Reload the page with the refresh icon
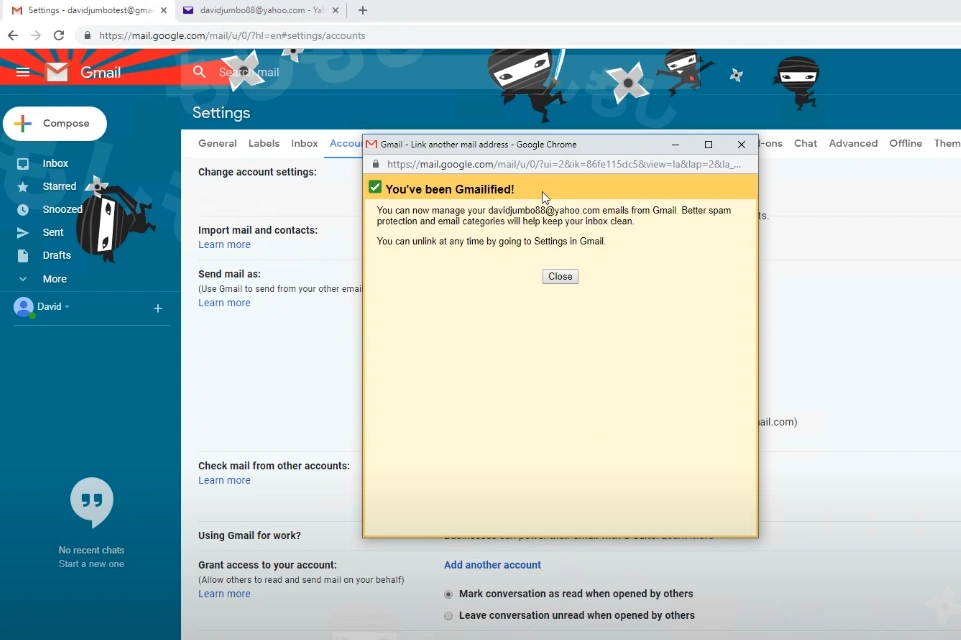Screen dimensions: 961x640 (59, 36)
